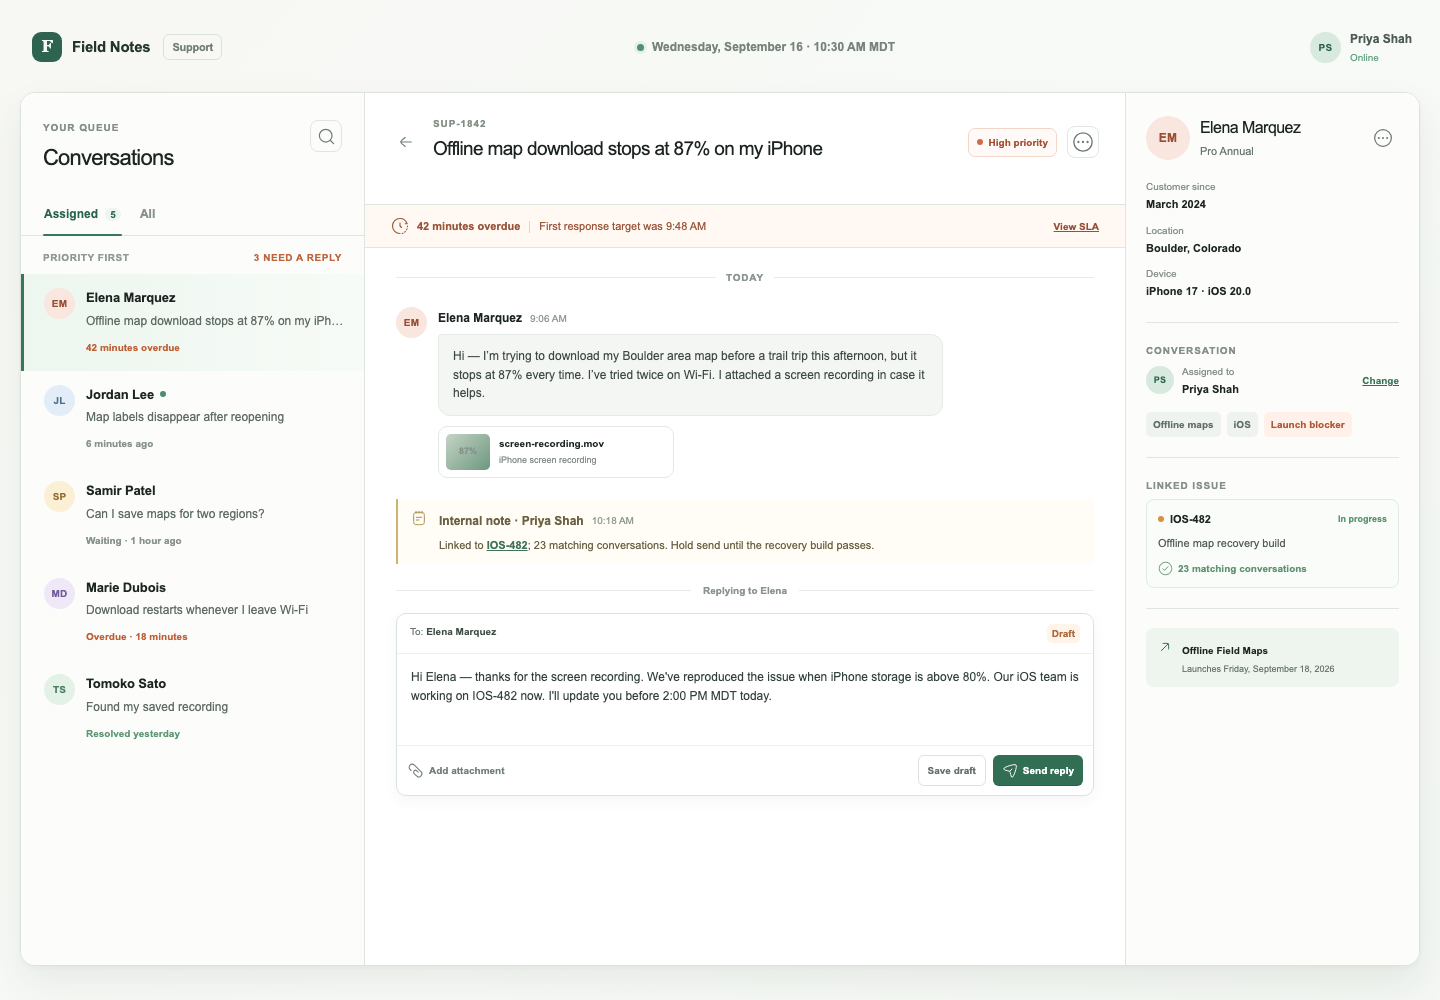Viewport: 1440px width, 1000px height.
Task: Switch to the Assigned tab
Action: coord(82,214)
